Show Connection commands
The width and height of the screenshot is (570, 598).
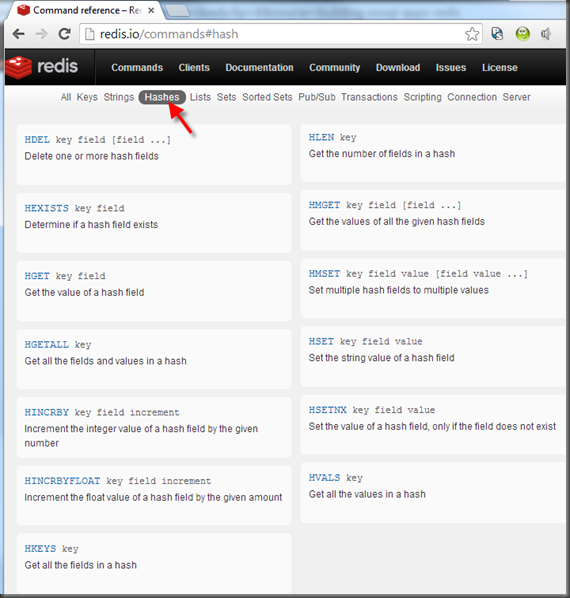tap(472, 97)
